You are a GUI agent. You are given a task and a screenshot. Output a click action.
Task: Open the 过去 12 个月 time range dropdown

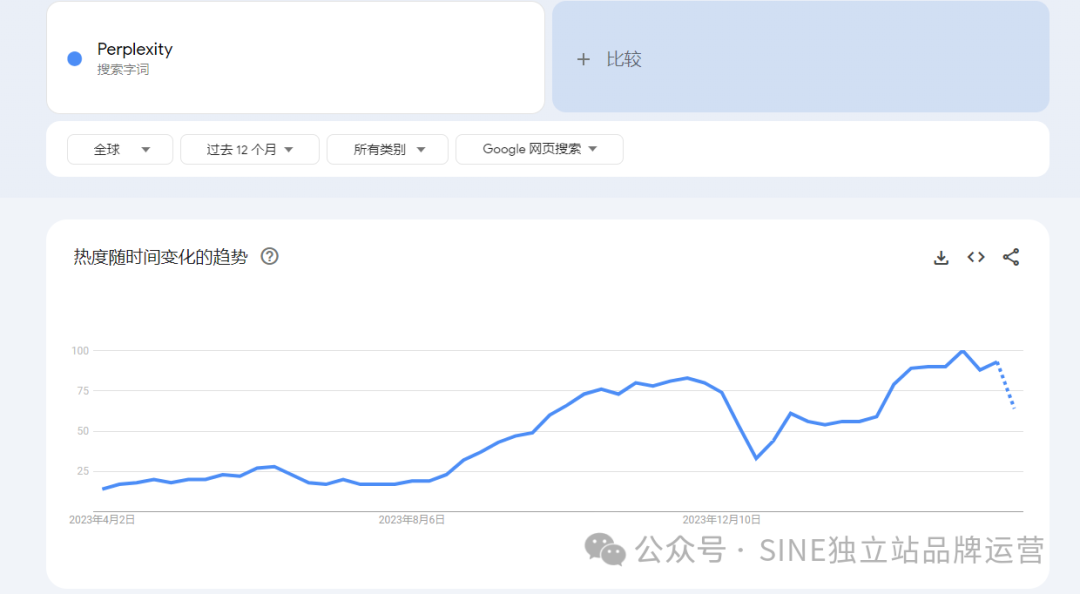click(x=249, y=149)
